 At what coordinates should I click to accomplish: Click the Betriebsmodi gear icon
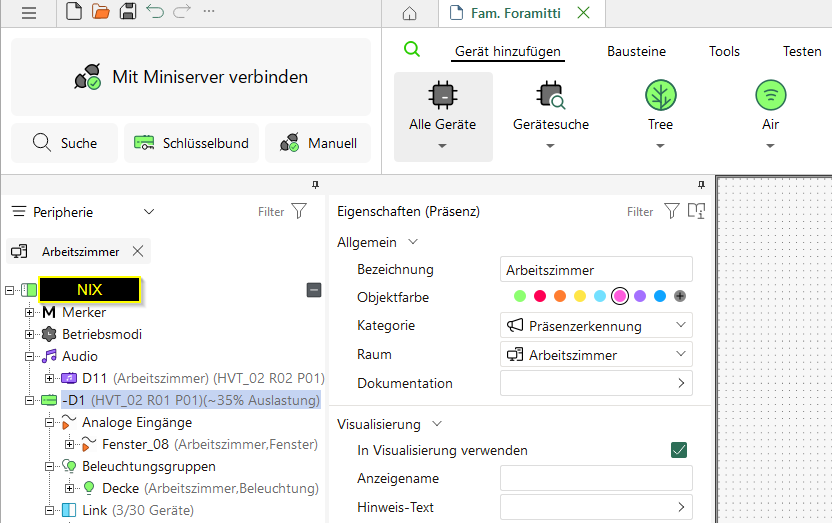tap(49, 334)
